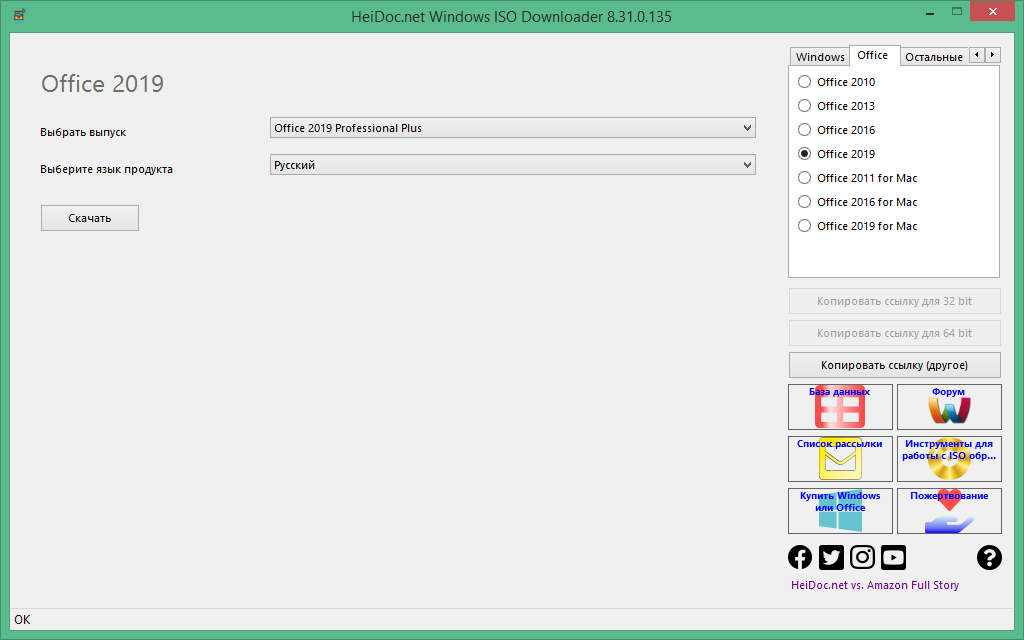Click the OK status bar text
This screenshot has width=1024, height=640.
click(x=22, y=619)
